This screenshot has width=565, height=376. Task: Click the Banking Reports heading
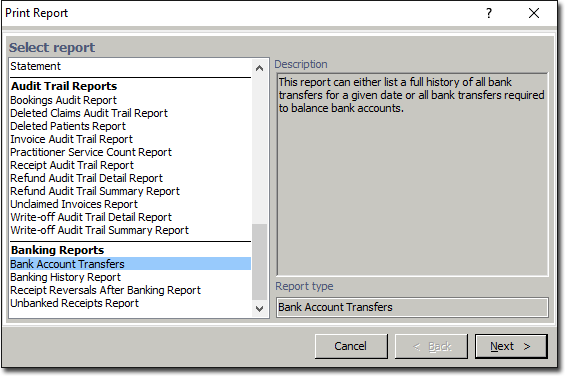click(58, 250)
